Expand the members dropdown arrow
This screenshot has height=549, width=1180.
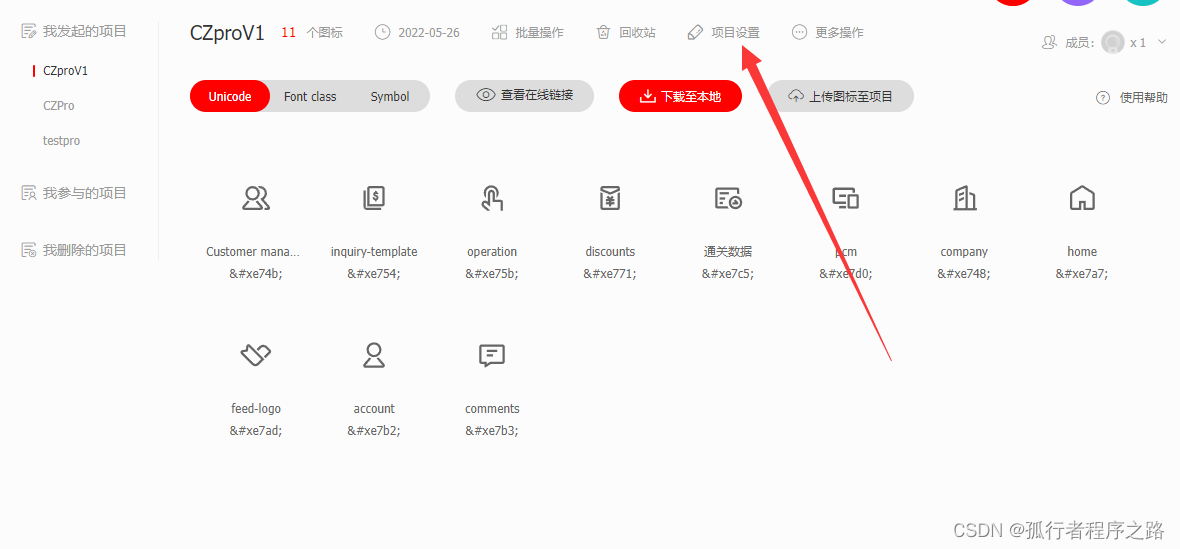coord(1163,44)
